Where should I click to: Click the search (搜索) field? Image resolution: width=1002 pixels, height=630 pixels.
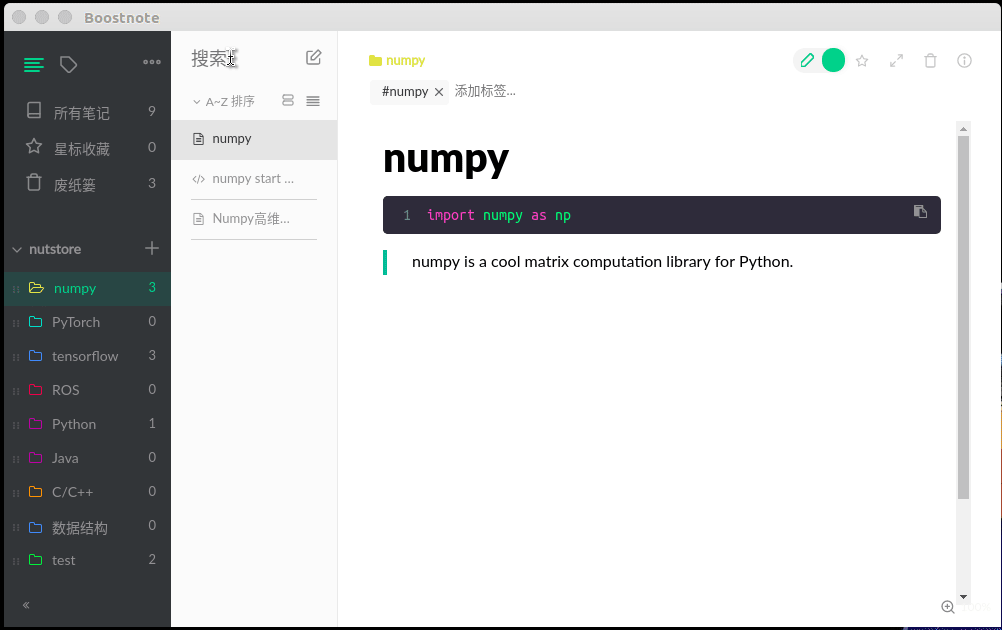243,58
